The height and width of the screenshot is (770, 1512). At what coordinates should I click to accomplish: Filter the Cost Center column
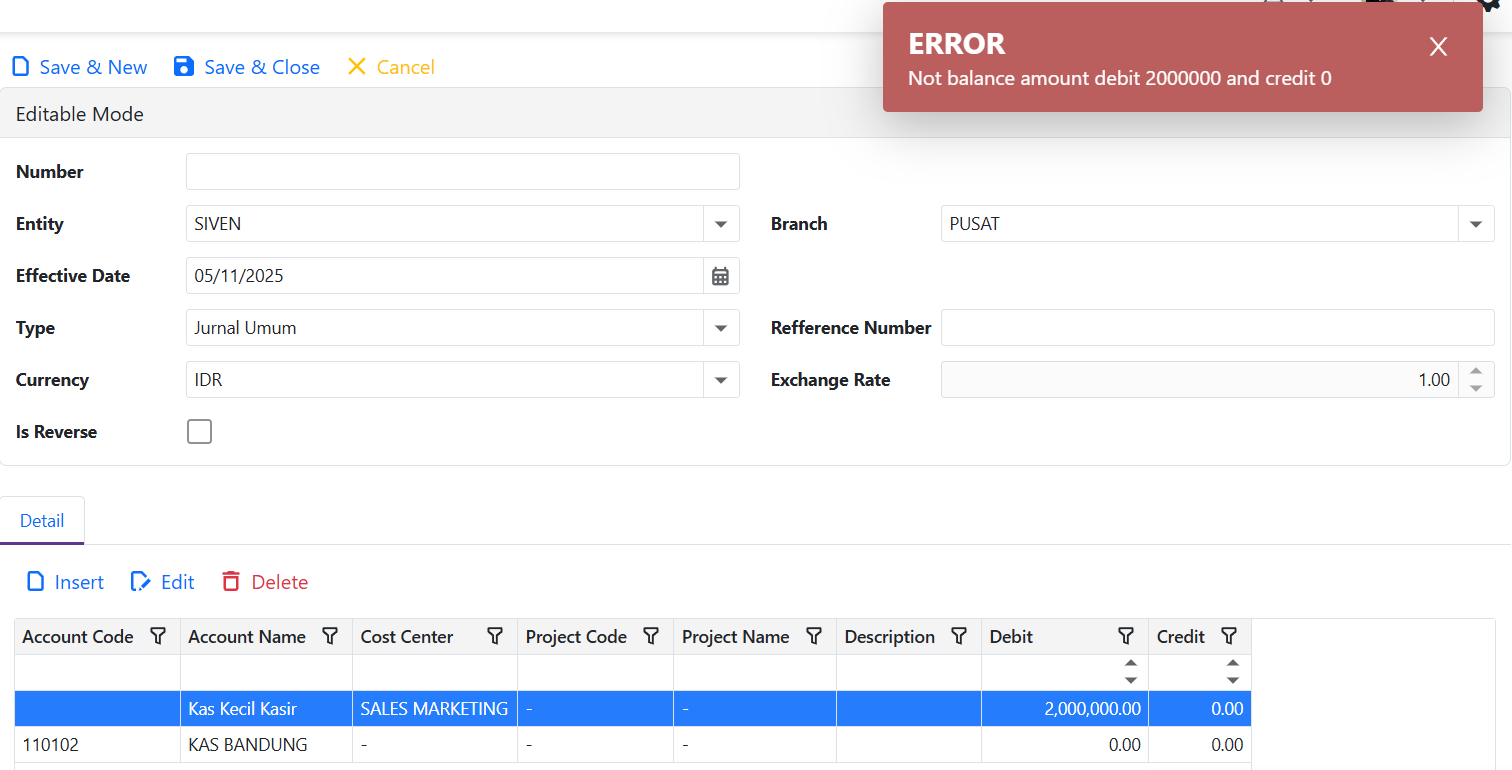495,637
